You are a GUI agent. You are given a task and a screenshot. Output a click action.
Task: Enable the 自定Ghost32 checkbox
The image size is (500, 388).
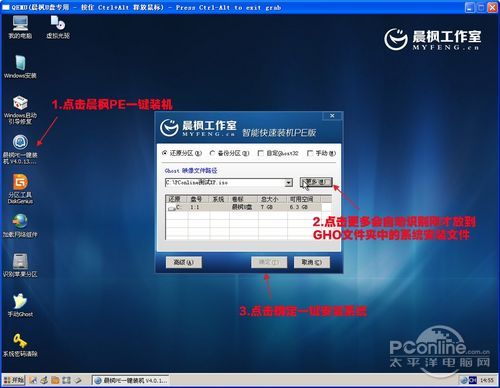pyautogui.click(x=261, y=153)
